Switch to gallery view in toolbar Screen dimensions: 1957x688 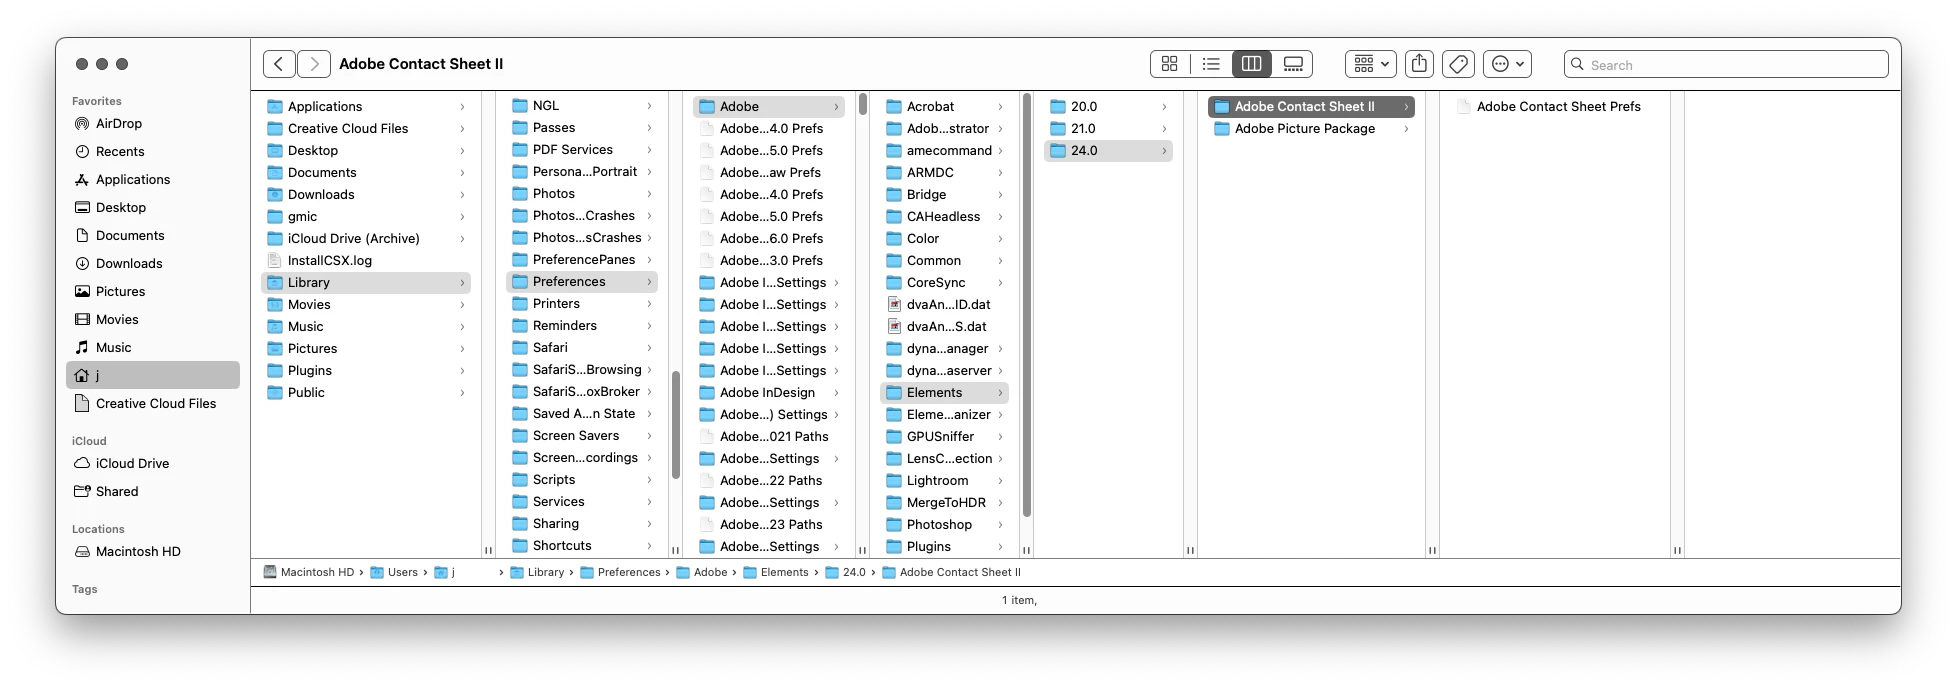click(x=1293, y=64)
